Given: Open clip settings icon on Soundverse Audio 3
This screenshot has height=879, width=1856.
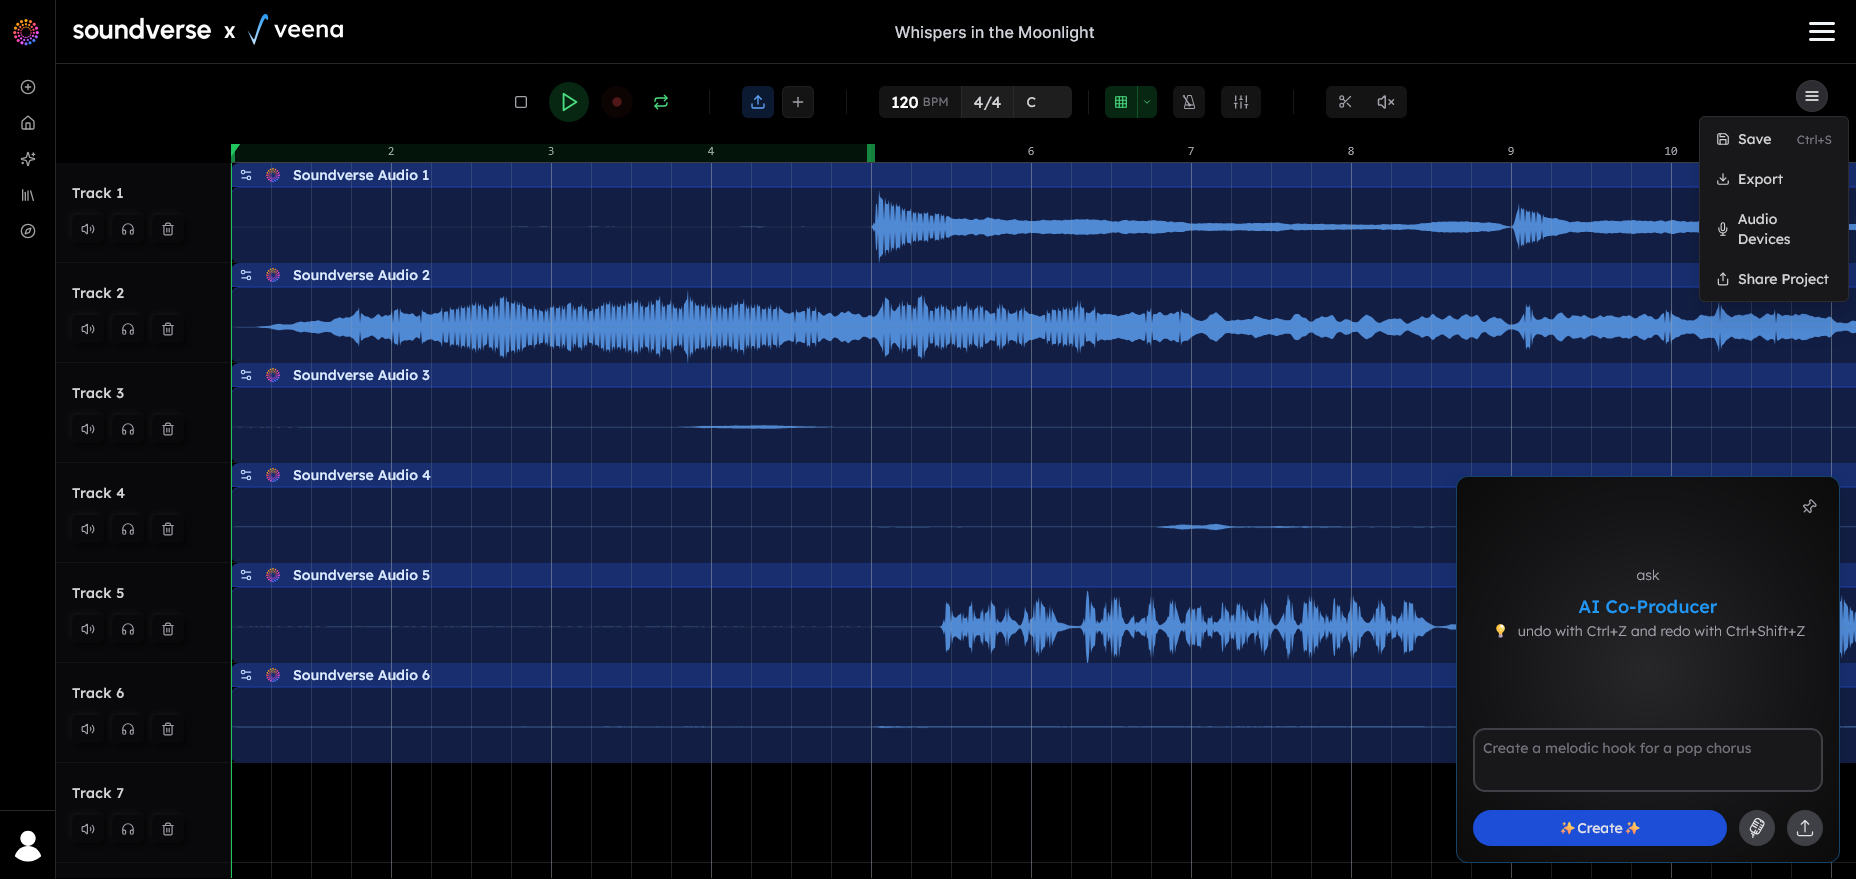Looking at the screenshot, I should pyautogui.click(x=246, y=375).
